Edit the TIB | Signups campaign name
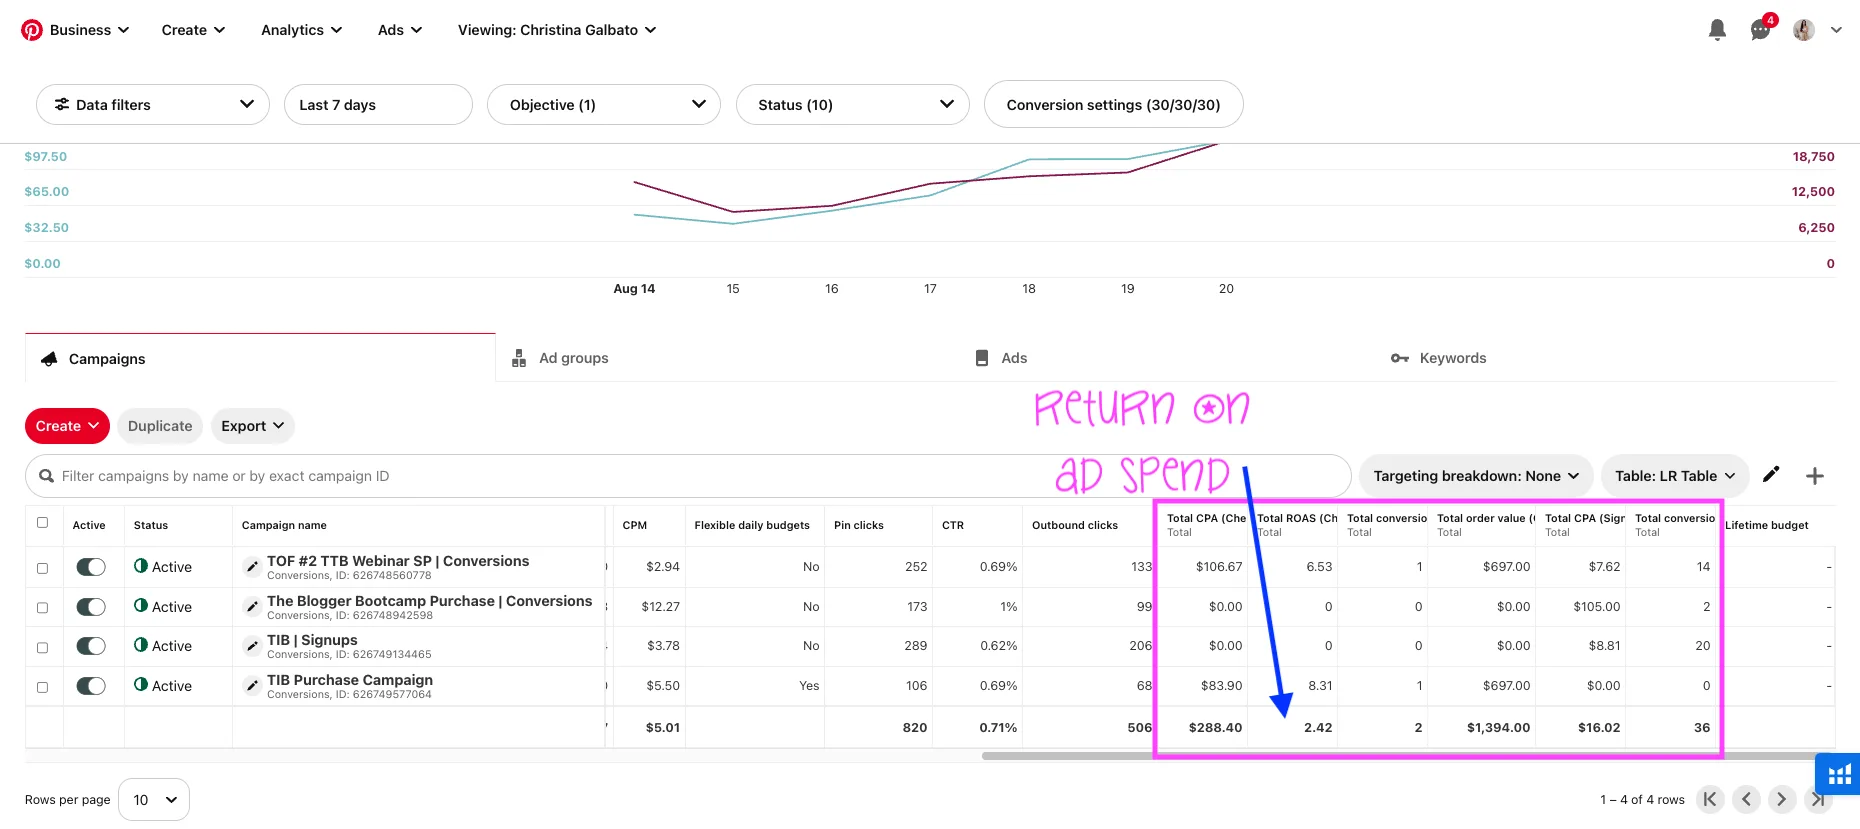The image size is (1860, 829). [x=252, y=646]
